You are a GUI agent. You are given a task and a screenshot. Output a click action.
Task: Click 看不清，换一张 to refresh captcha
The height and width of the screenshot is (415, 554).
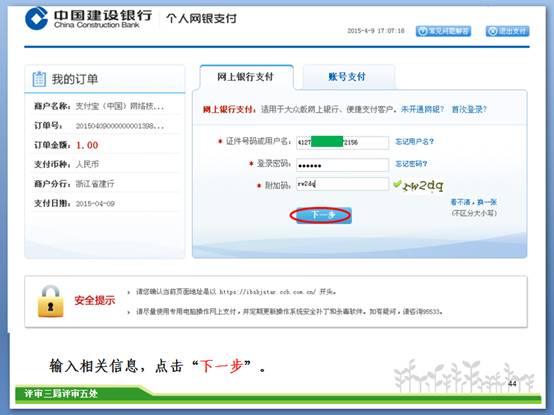473,202
